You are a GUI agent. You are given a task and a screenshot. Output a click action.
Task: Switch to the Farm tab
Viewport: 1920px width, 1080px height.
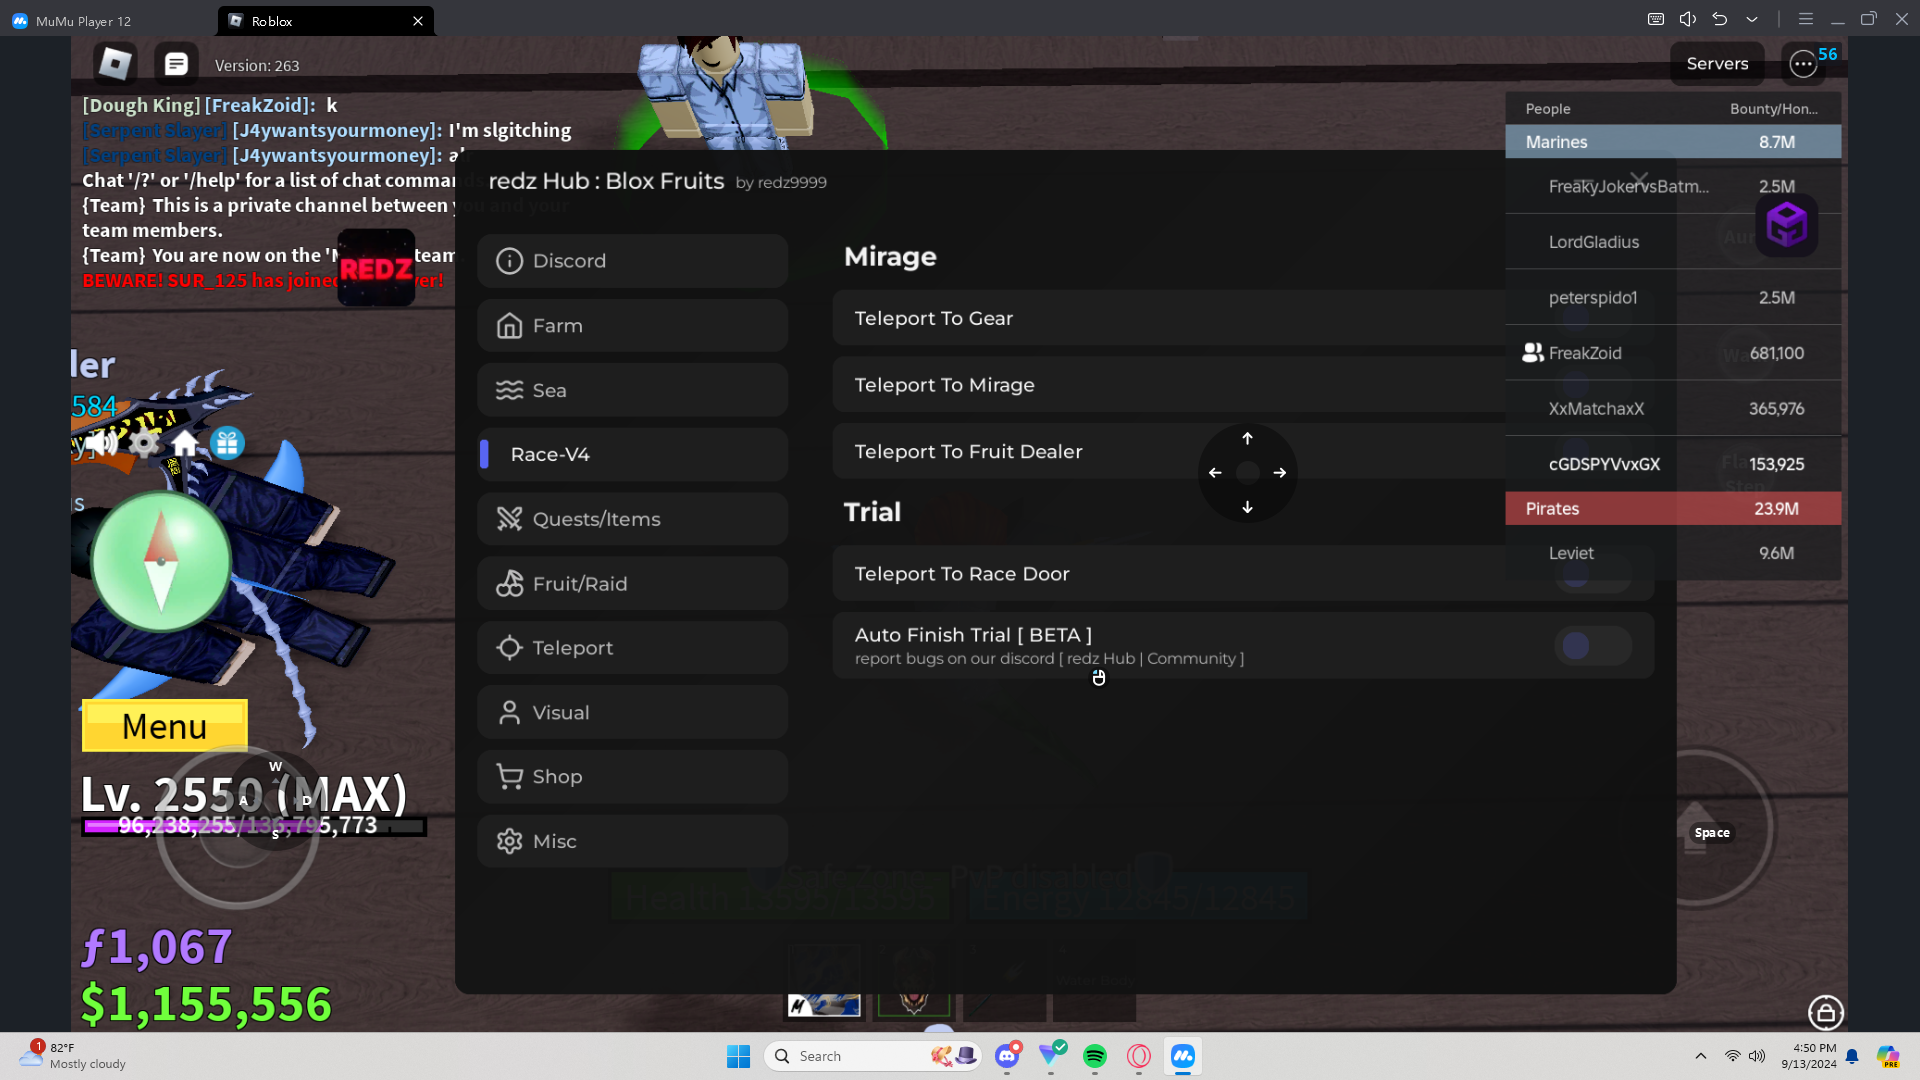pyautogui.click(x=633, y=326)
